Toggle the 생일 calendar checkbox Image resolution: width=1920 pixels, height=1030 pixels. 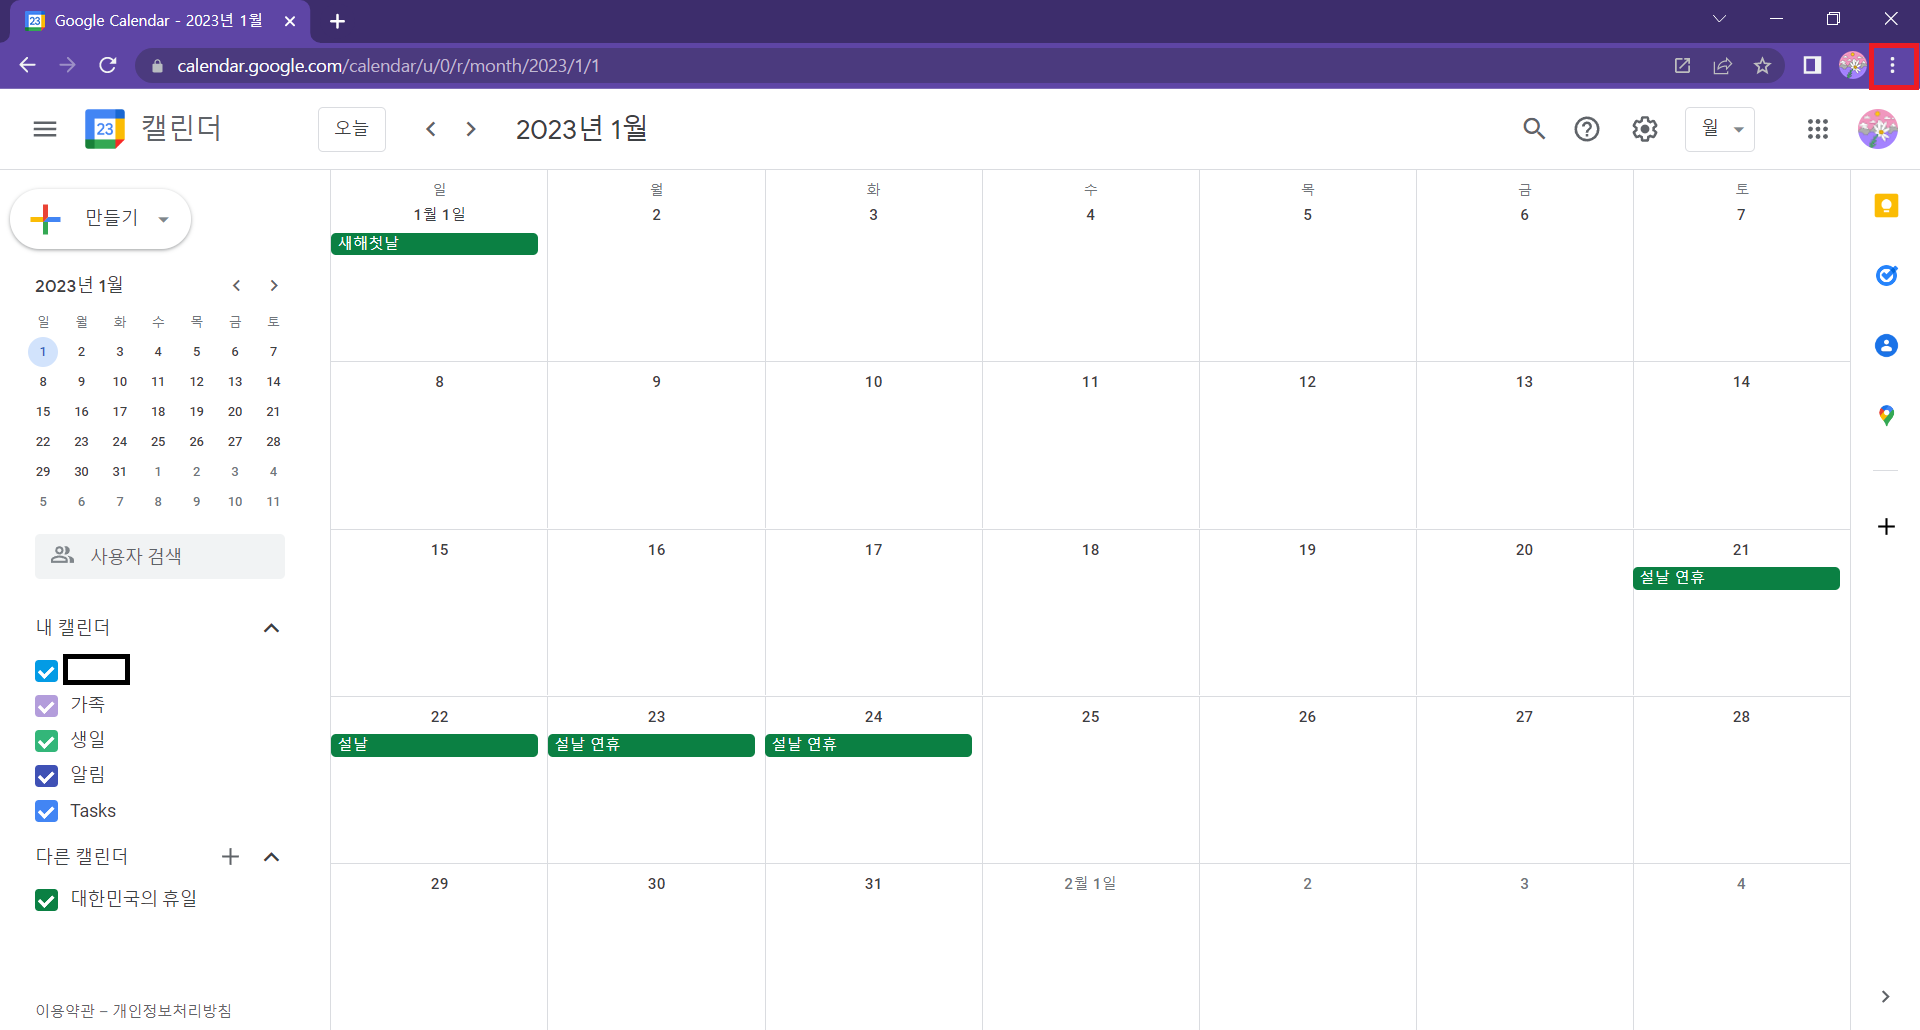[46, 741]
